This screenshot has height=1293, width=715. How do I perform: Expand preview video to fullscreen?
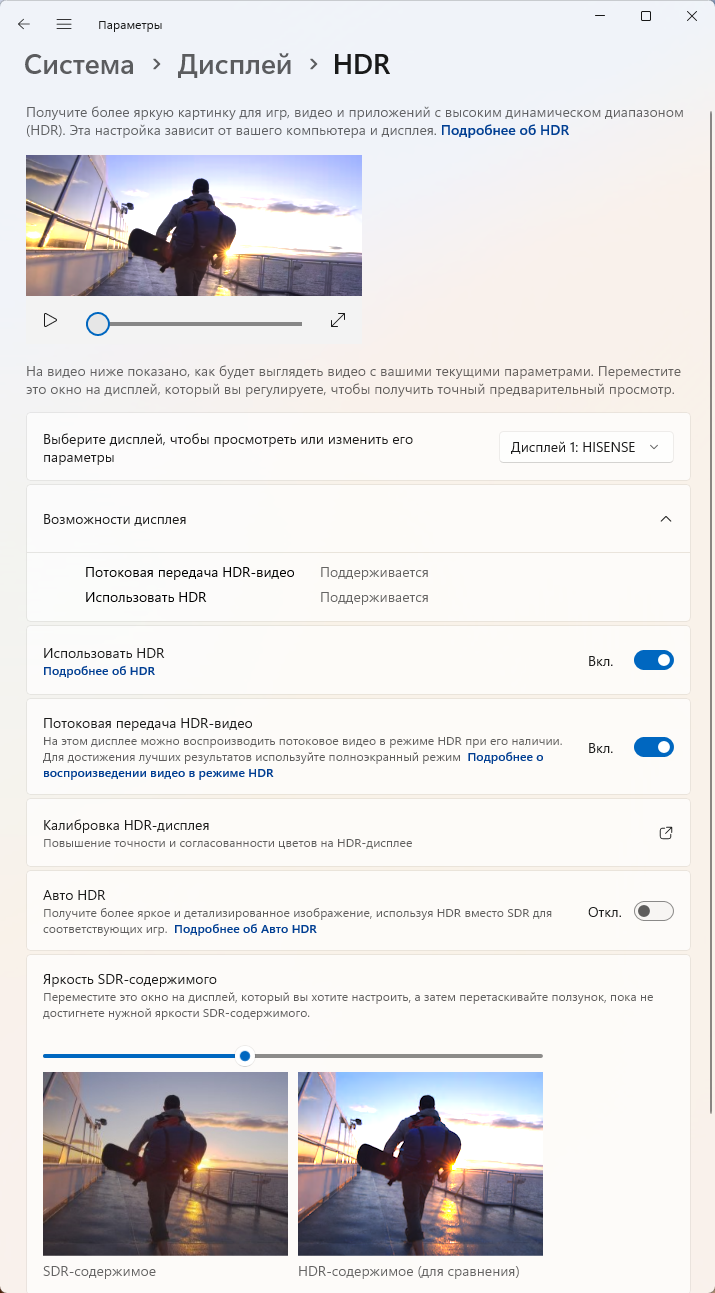[338, 320]
